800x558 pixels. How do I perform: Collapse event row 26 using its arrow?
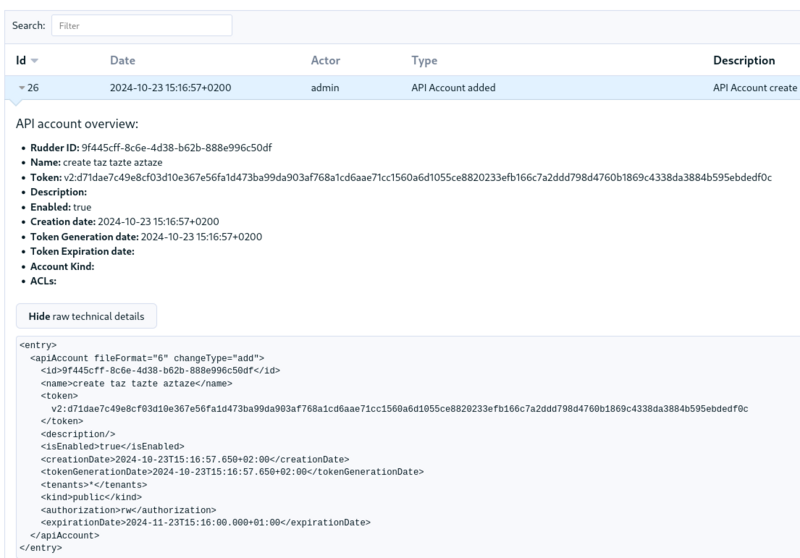pos(22,88)
